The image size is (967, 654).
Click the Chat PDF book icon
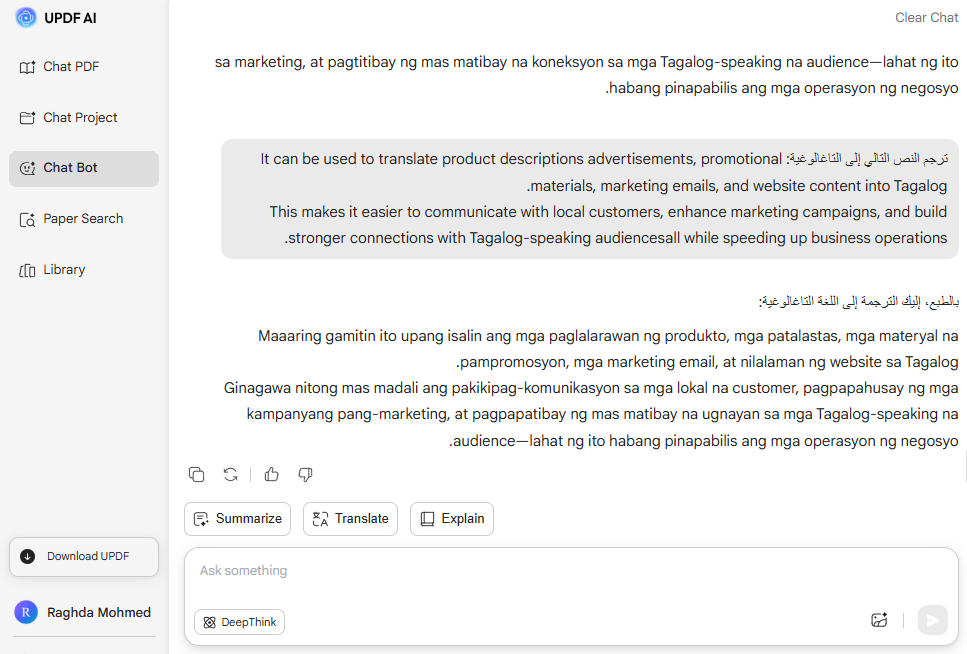point(27,67)
